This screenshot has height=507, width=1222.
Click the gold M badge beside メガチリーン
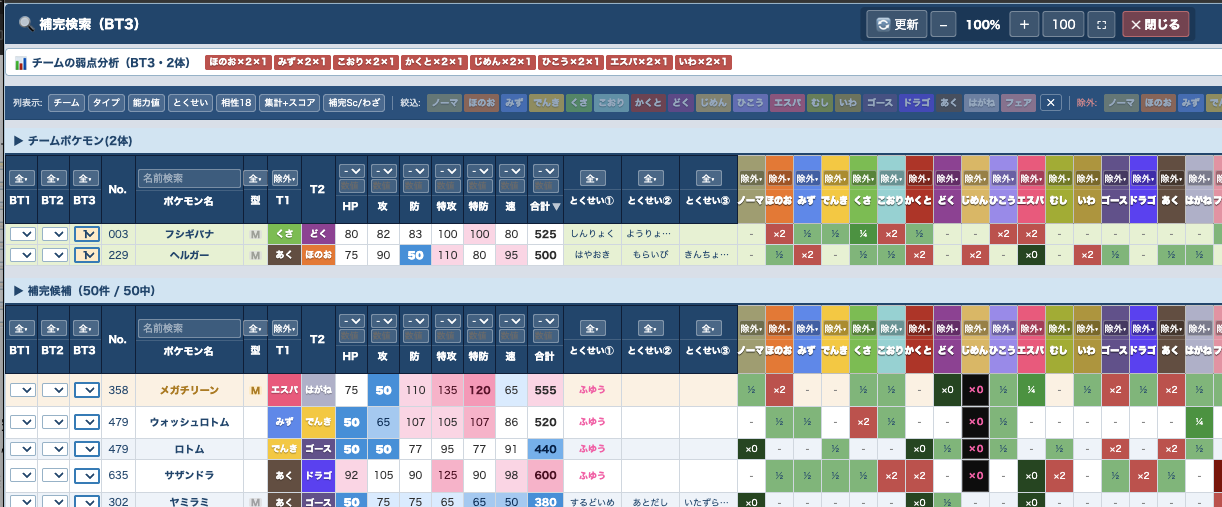pos(255,390)
